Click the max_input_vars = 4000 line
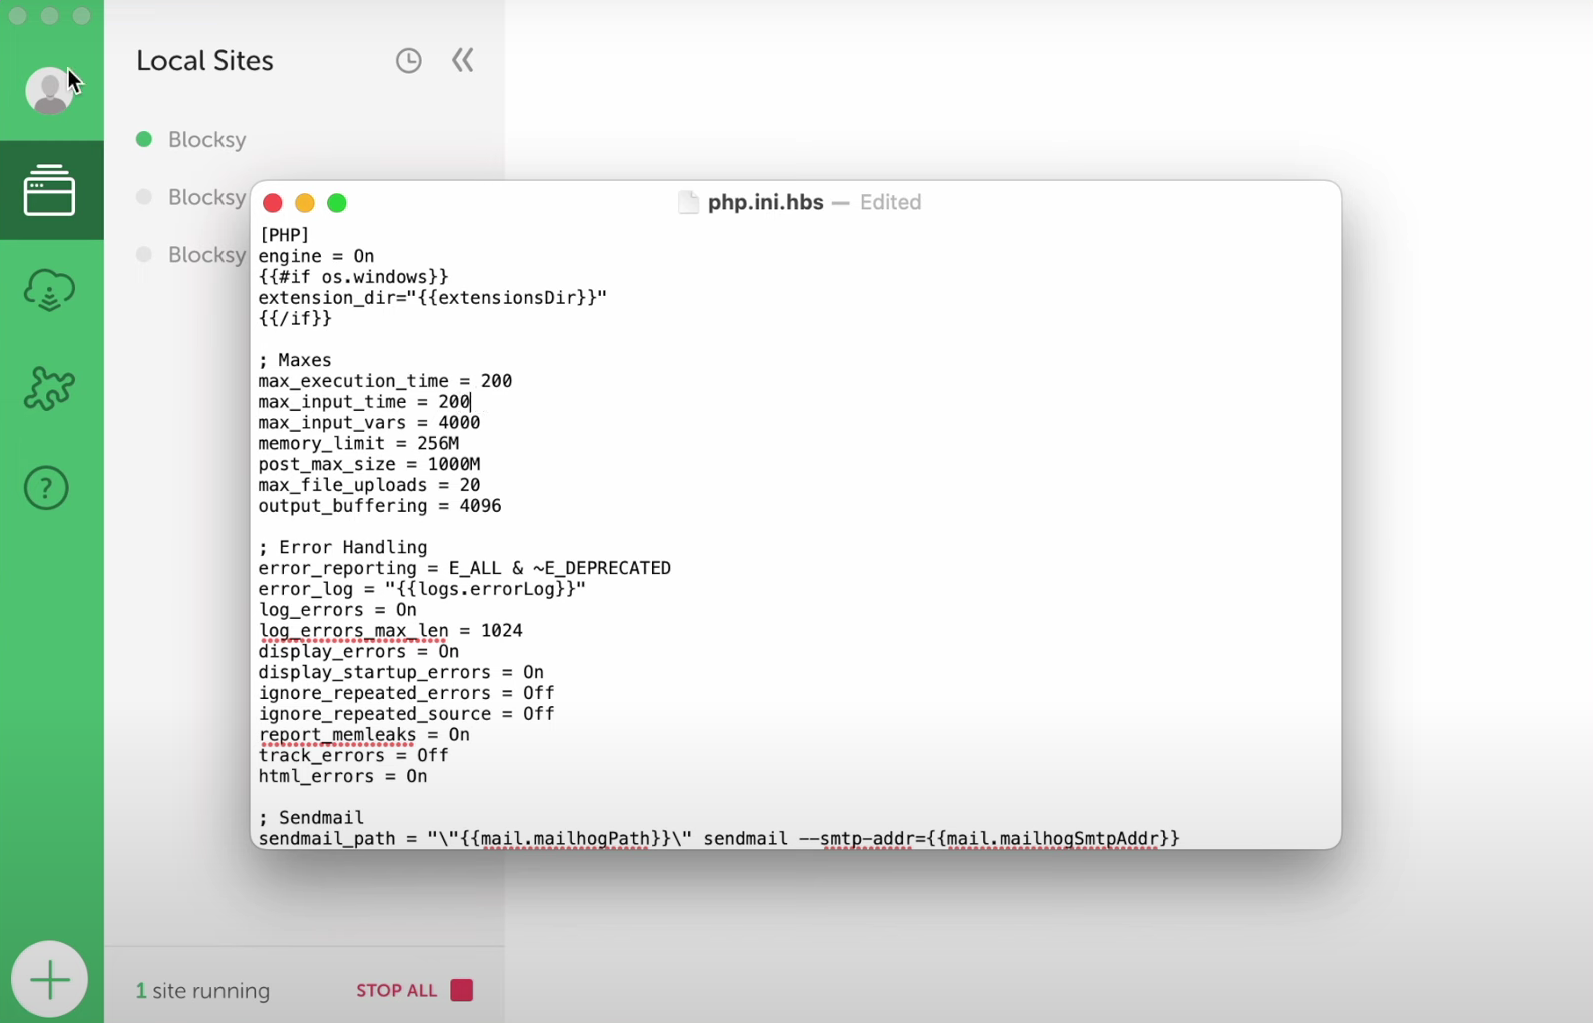This screenshot has height=1023, width=1593. click(370, 423)
